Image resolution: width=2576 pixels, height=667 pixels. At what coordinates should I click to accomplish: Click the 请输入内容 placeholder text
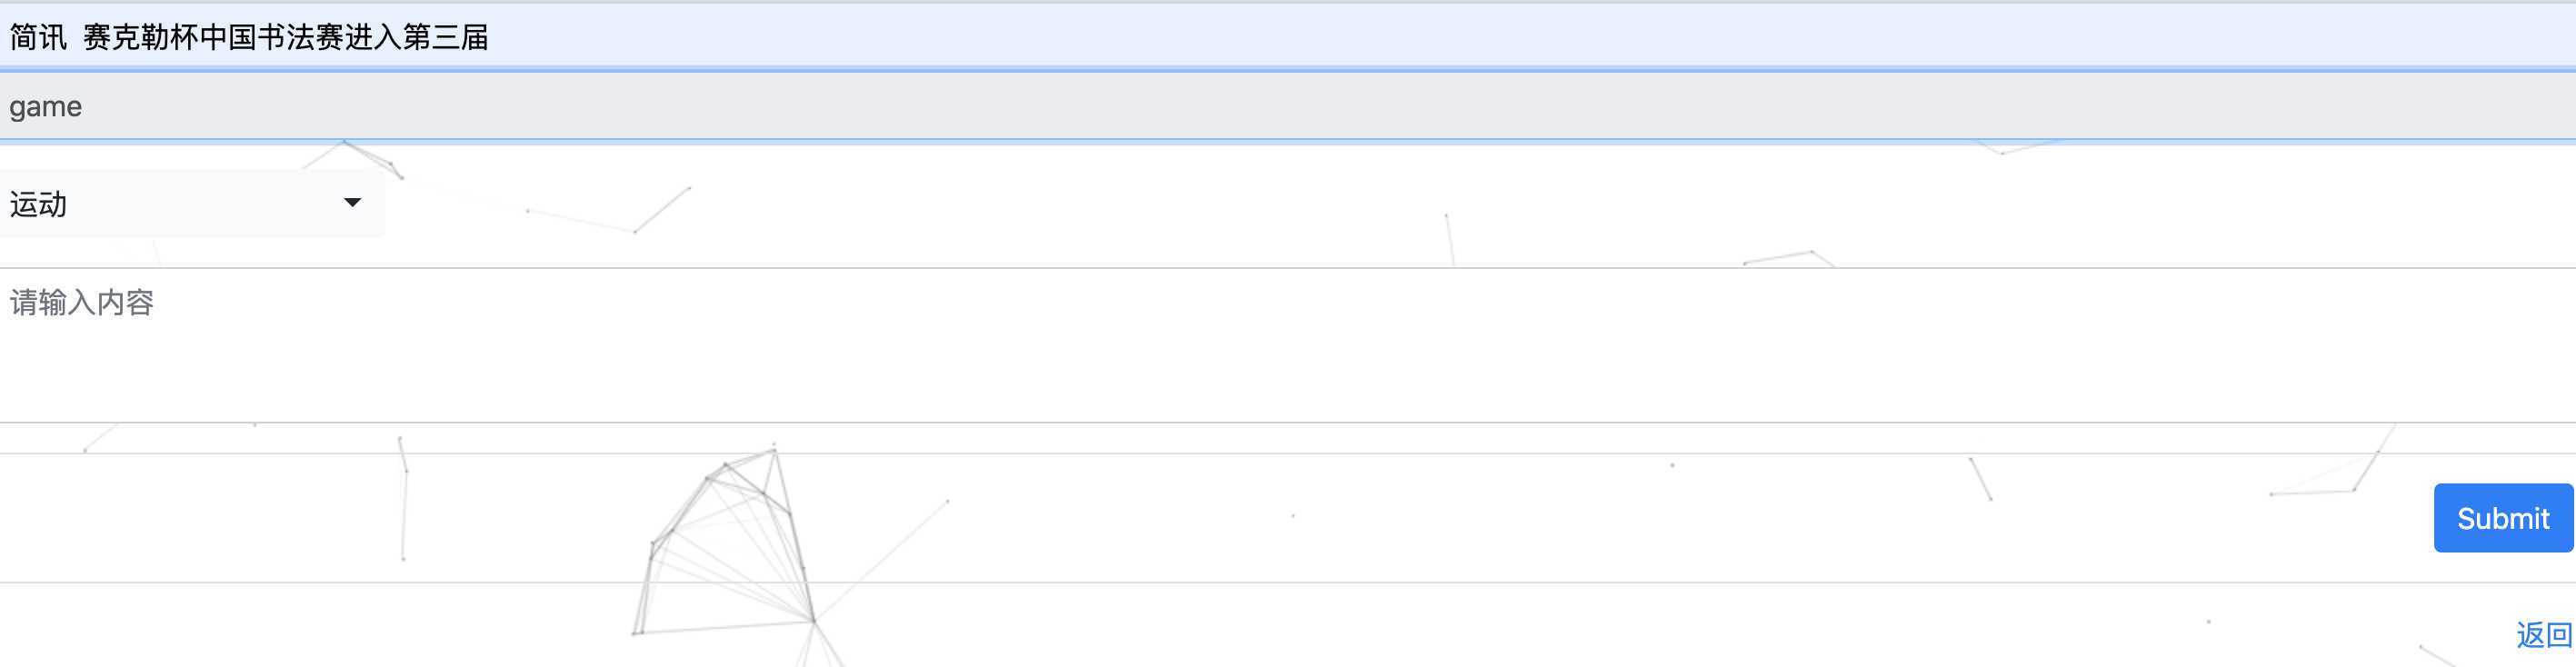[x=81, y=302]
